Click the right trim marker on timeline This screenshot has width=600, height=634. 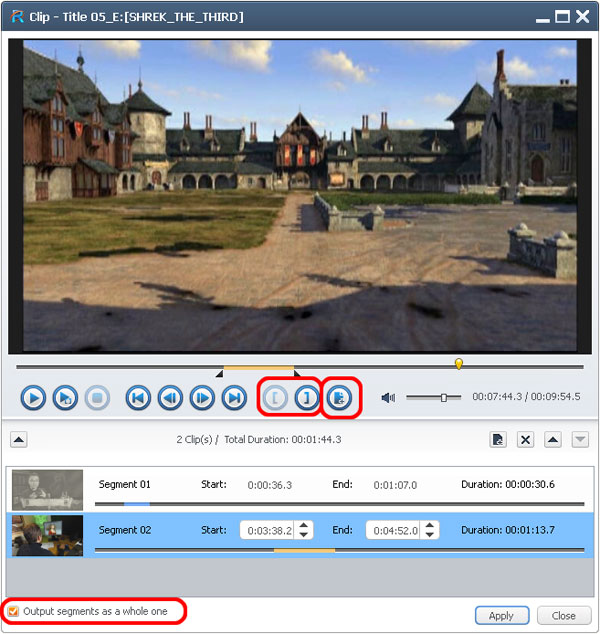click(297, 373)
